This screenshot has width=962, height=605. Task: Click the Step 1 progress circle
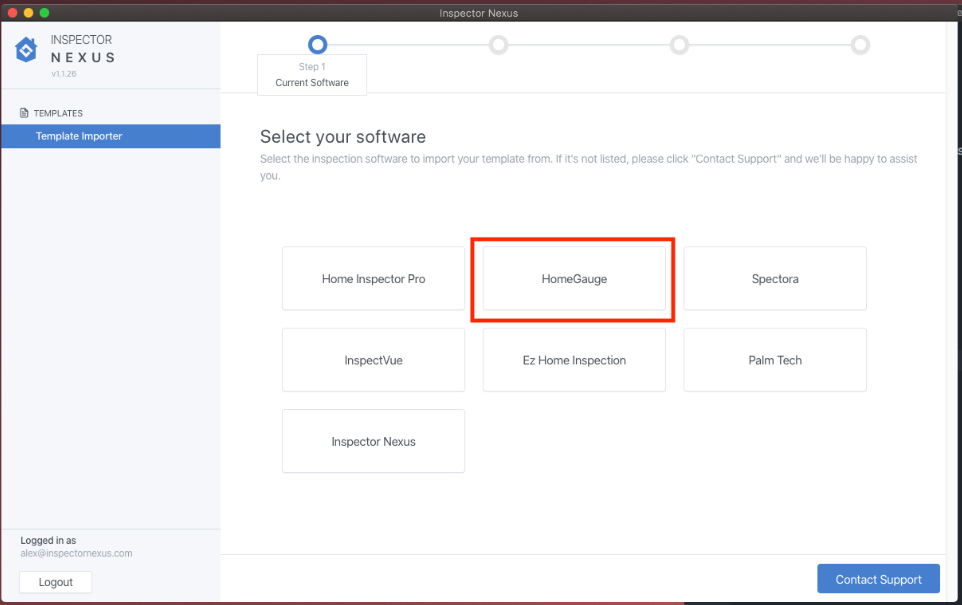(318, 44)
